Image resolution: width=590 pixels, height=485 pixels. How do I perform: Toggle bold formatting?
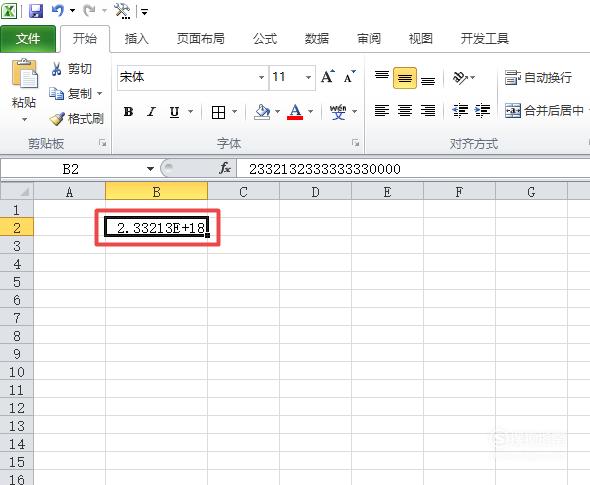tap(128, 112)
